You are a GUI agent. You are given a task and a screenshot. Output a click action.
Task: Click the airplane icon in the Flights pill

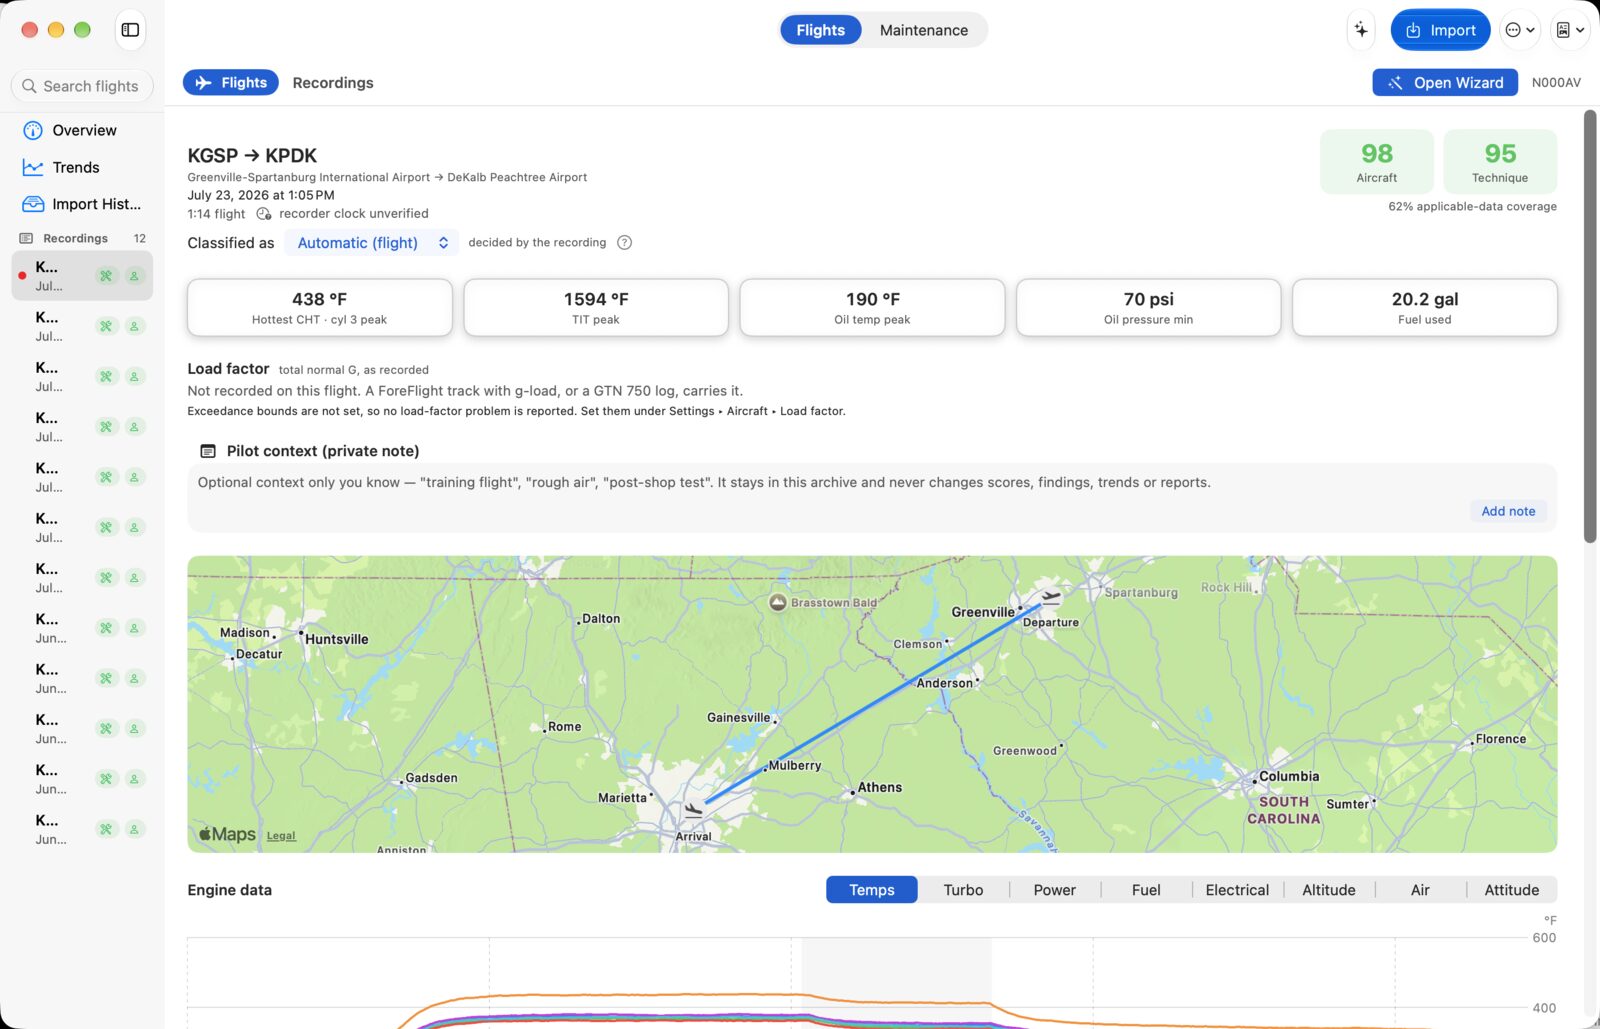[x=204, y=83]
